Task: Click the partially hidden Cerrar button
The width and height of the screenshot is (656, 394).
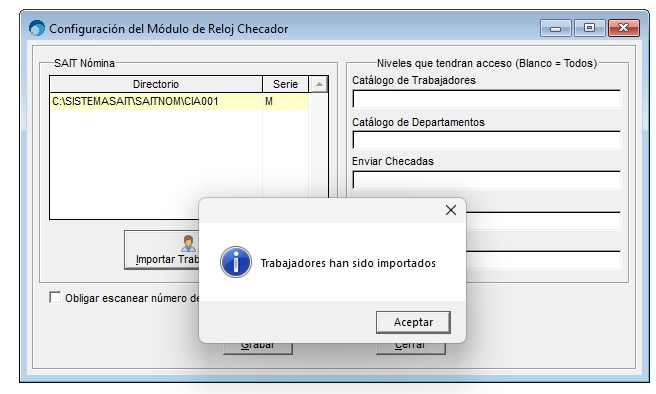Action: [x=410, y=348]
